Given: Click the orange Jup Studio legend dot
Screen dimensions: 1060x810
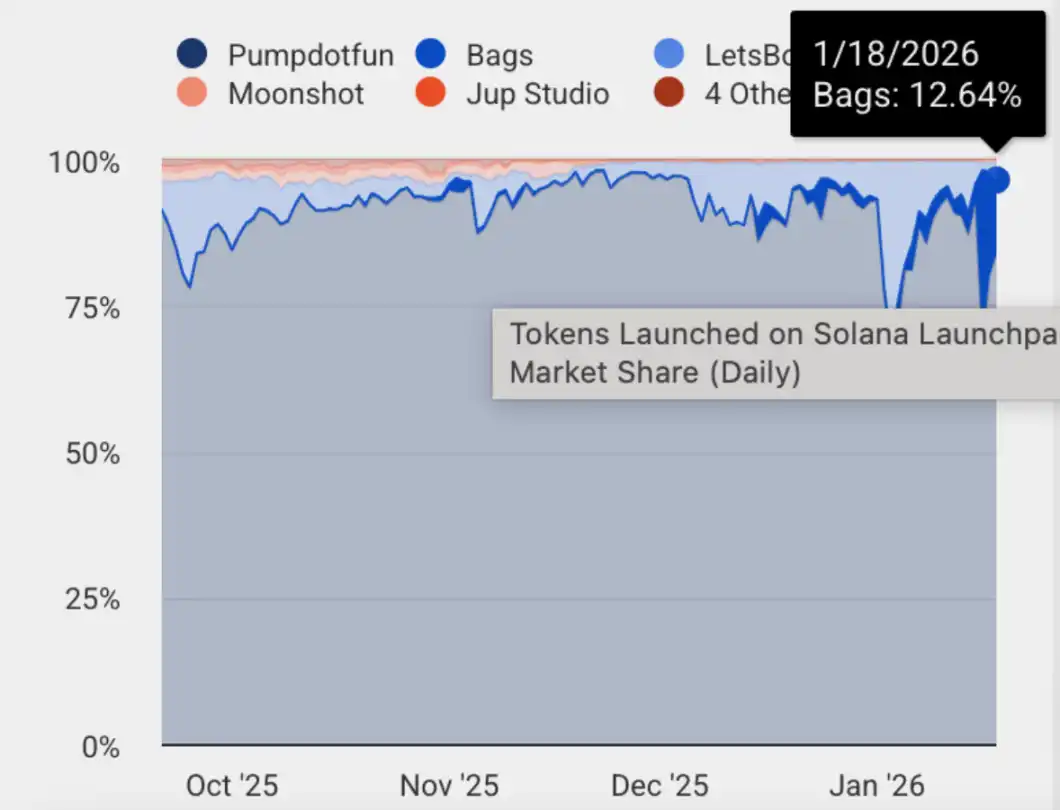Looking at the screenshot, I should coord(429,94).
